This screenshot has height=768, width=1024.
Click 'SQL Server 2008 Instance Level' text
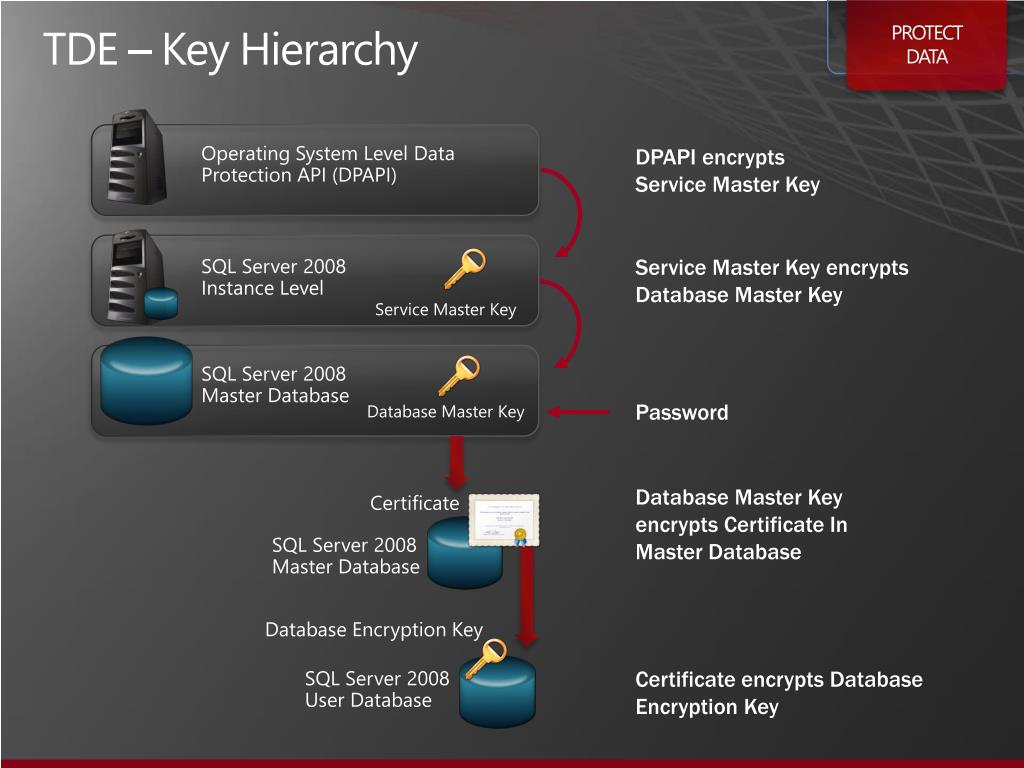click(274, 277)
